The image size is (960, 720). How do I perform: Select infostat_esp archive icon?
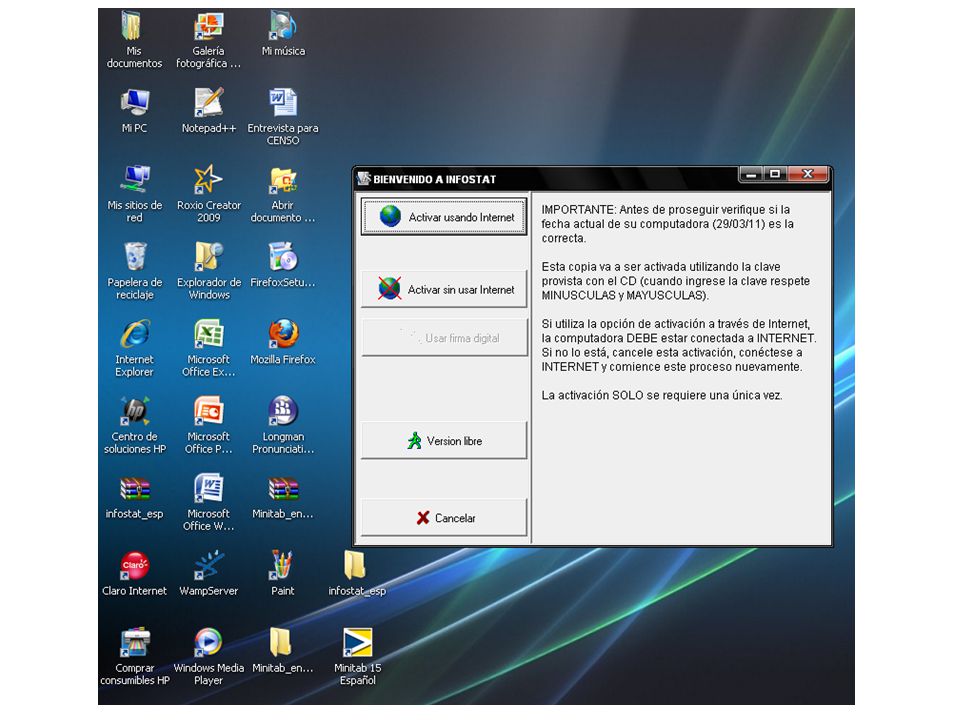click(x=135, y=497)
